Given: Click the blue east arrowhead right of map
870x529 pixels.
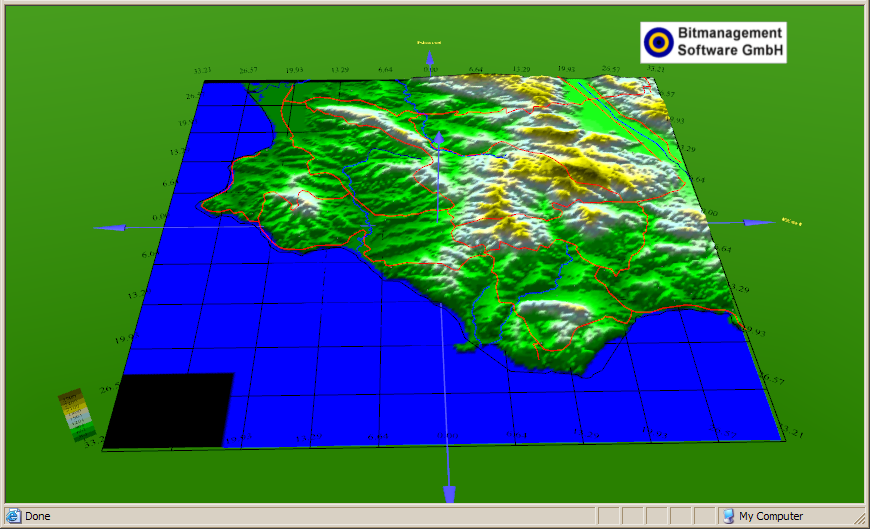Looking at the screenshot, I should 759,223.
